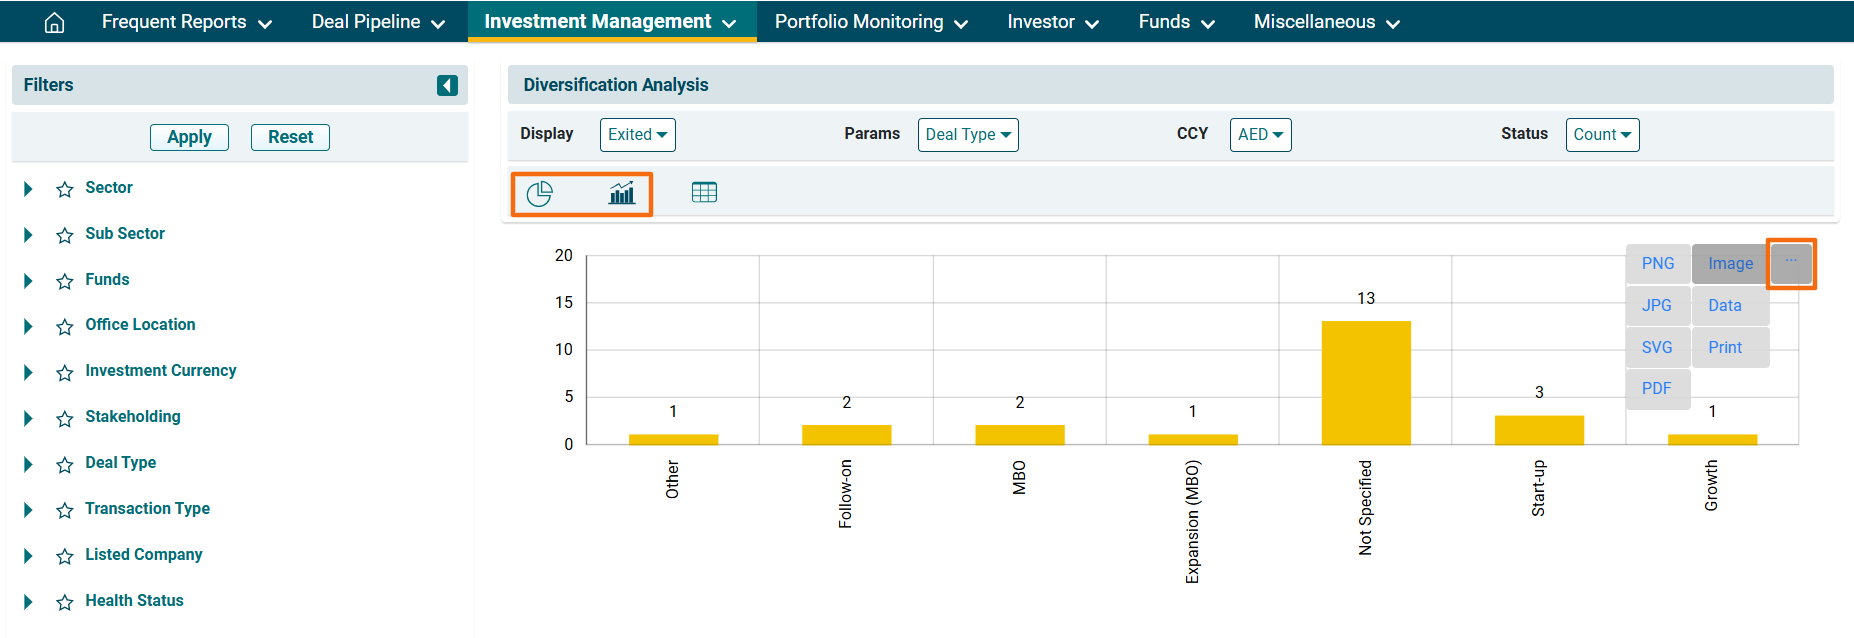Star the Listed Company filter
Image resolution: width=1854 pixels, height=638 pixels.
(x=65, y=556)
